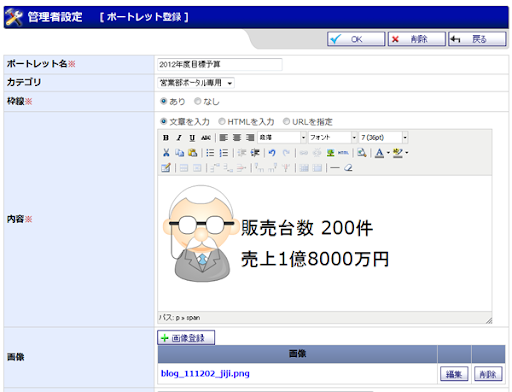This screenshot has width=512, height=392.
Task: Click the top 削除 delete button
Action: coord(417,39)
